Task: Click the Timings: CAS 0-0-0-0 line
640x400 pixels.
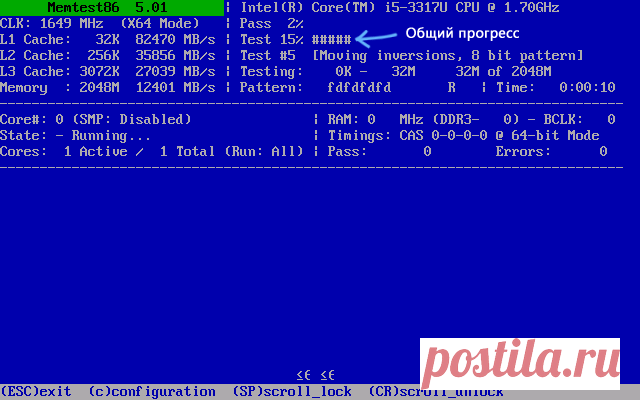Action: [463, 136]
